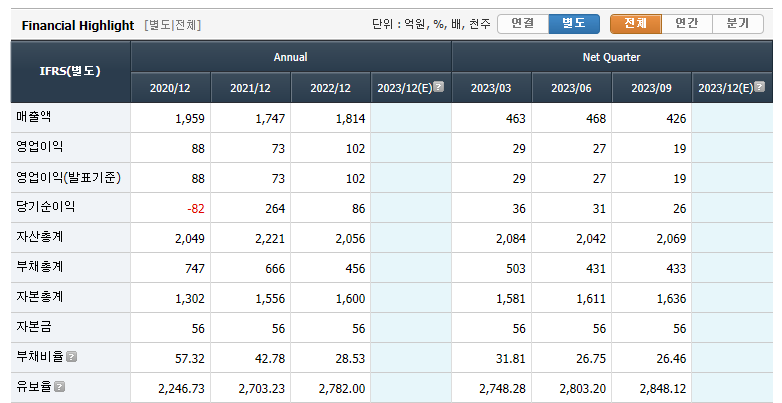Image resolution: width=782 pixels, height=403 pixels.
Task: Select the 영업이익 row label
Action: (39, 147)
